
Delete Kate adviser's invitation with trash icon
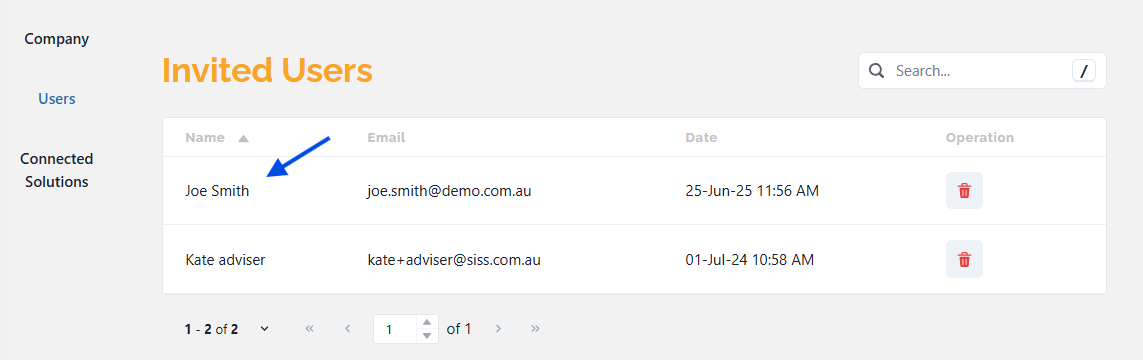964,259
